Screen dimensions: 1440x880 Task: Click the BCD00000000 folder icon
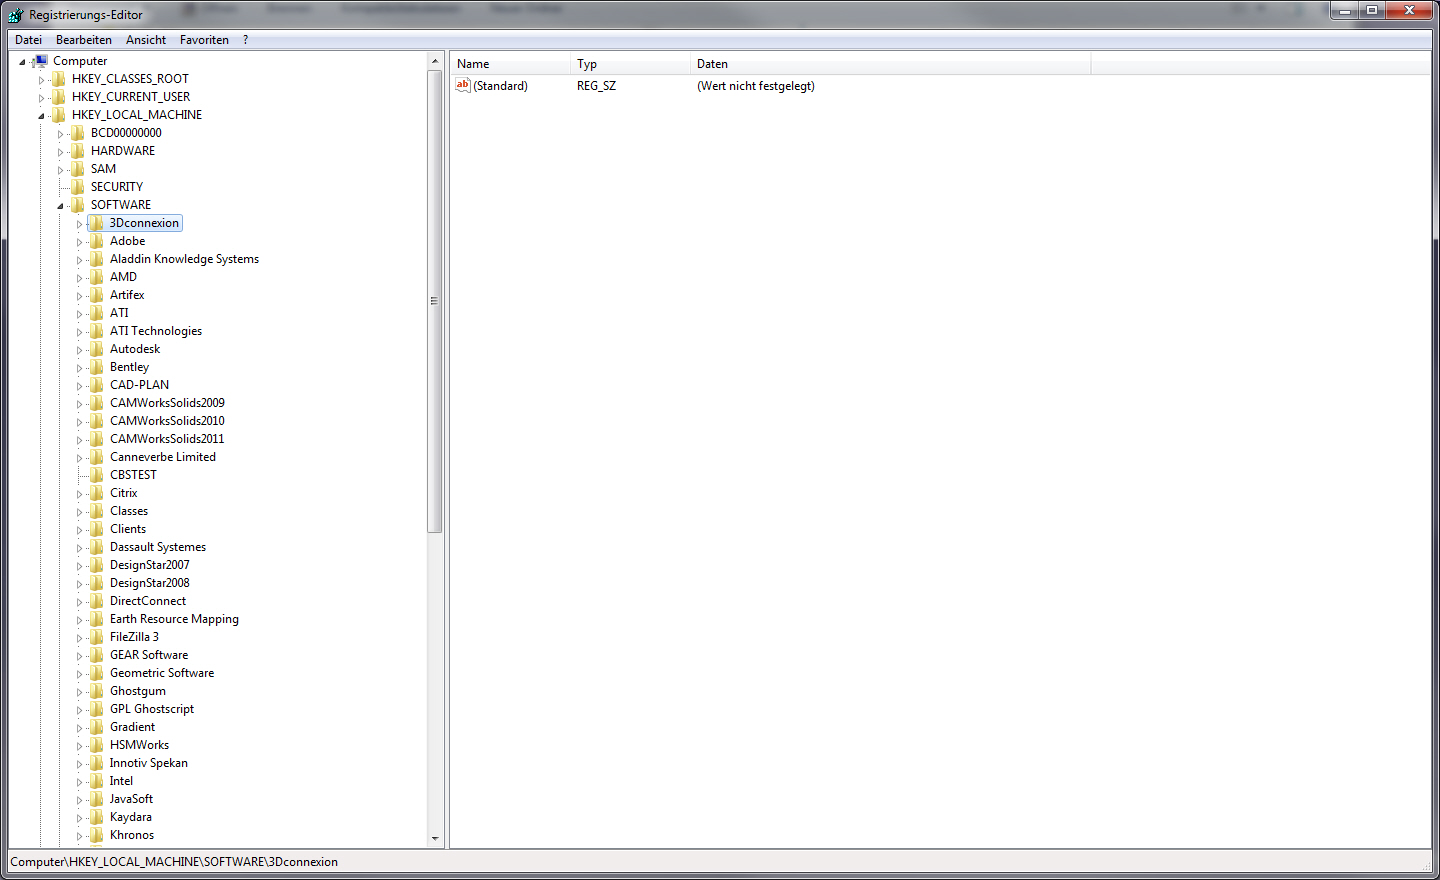point(78,133)
